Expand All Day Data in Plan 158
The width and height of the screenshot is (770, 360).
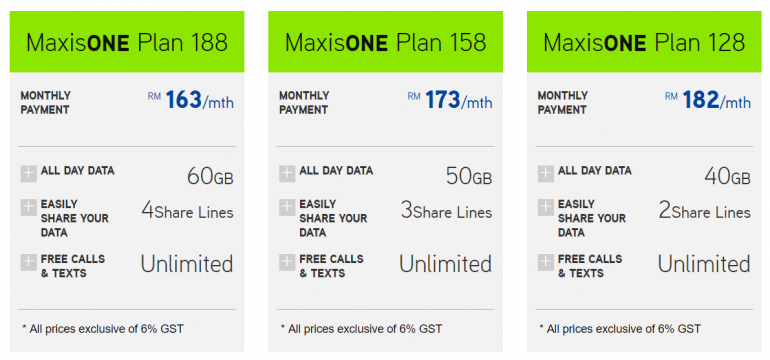(x=287, y=174)
